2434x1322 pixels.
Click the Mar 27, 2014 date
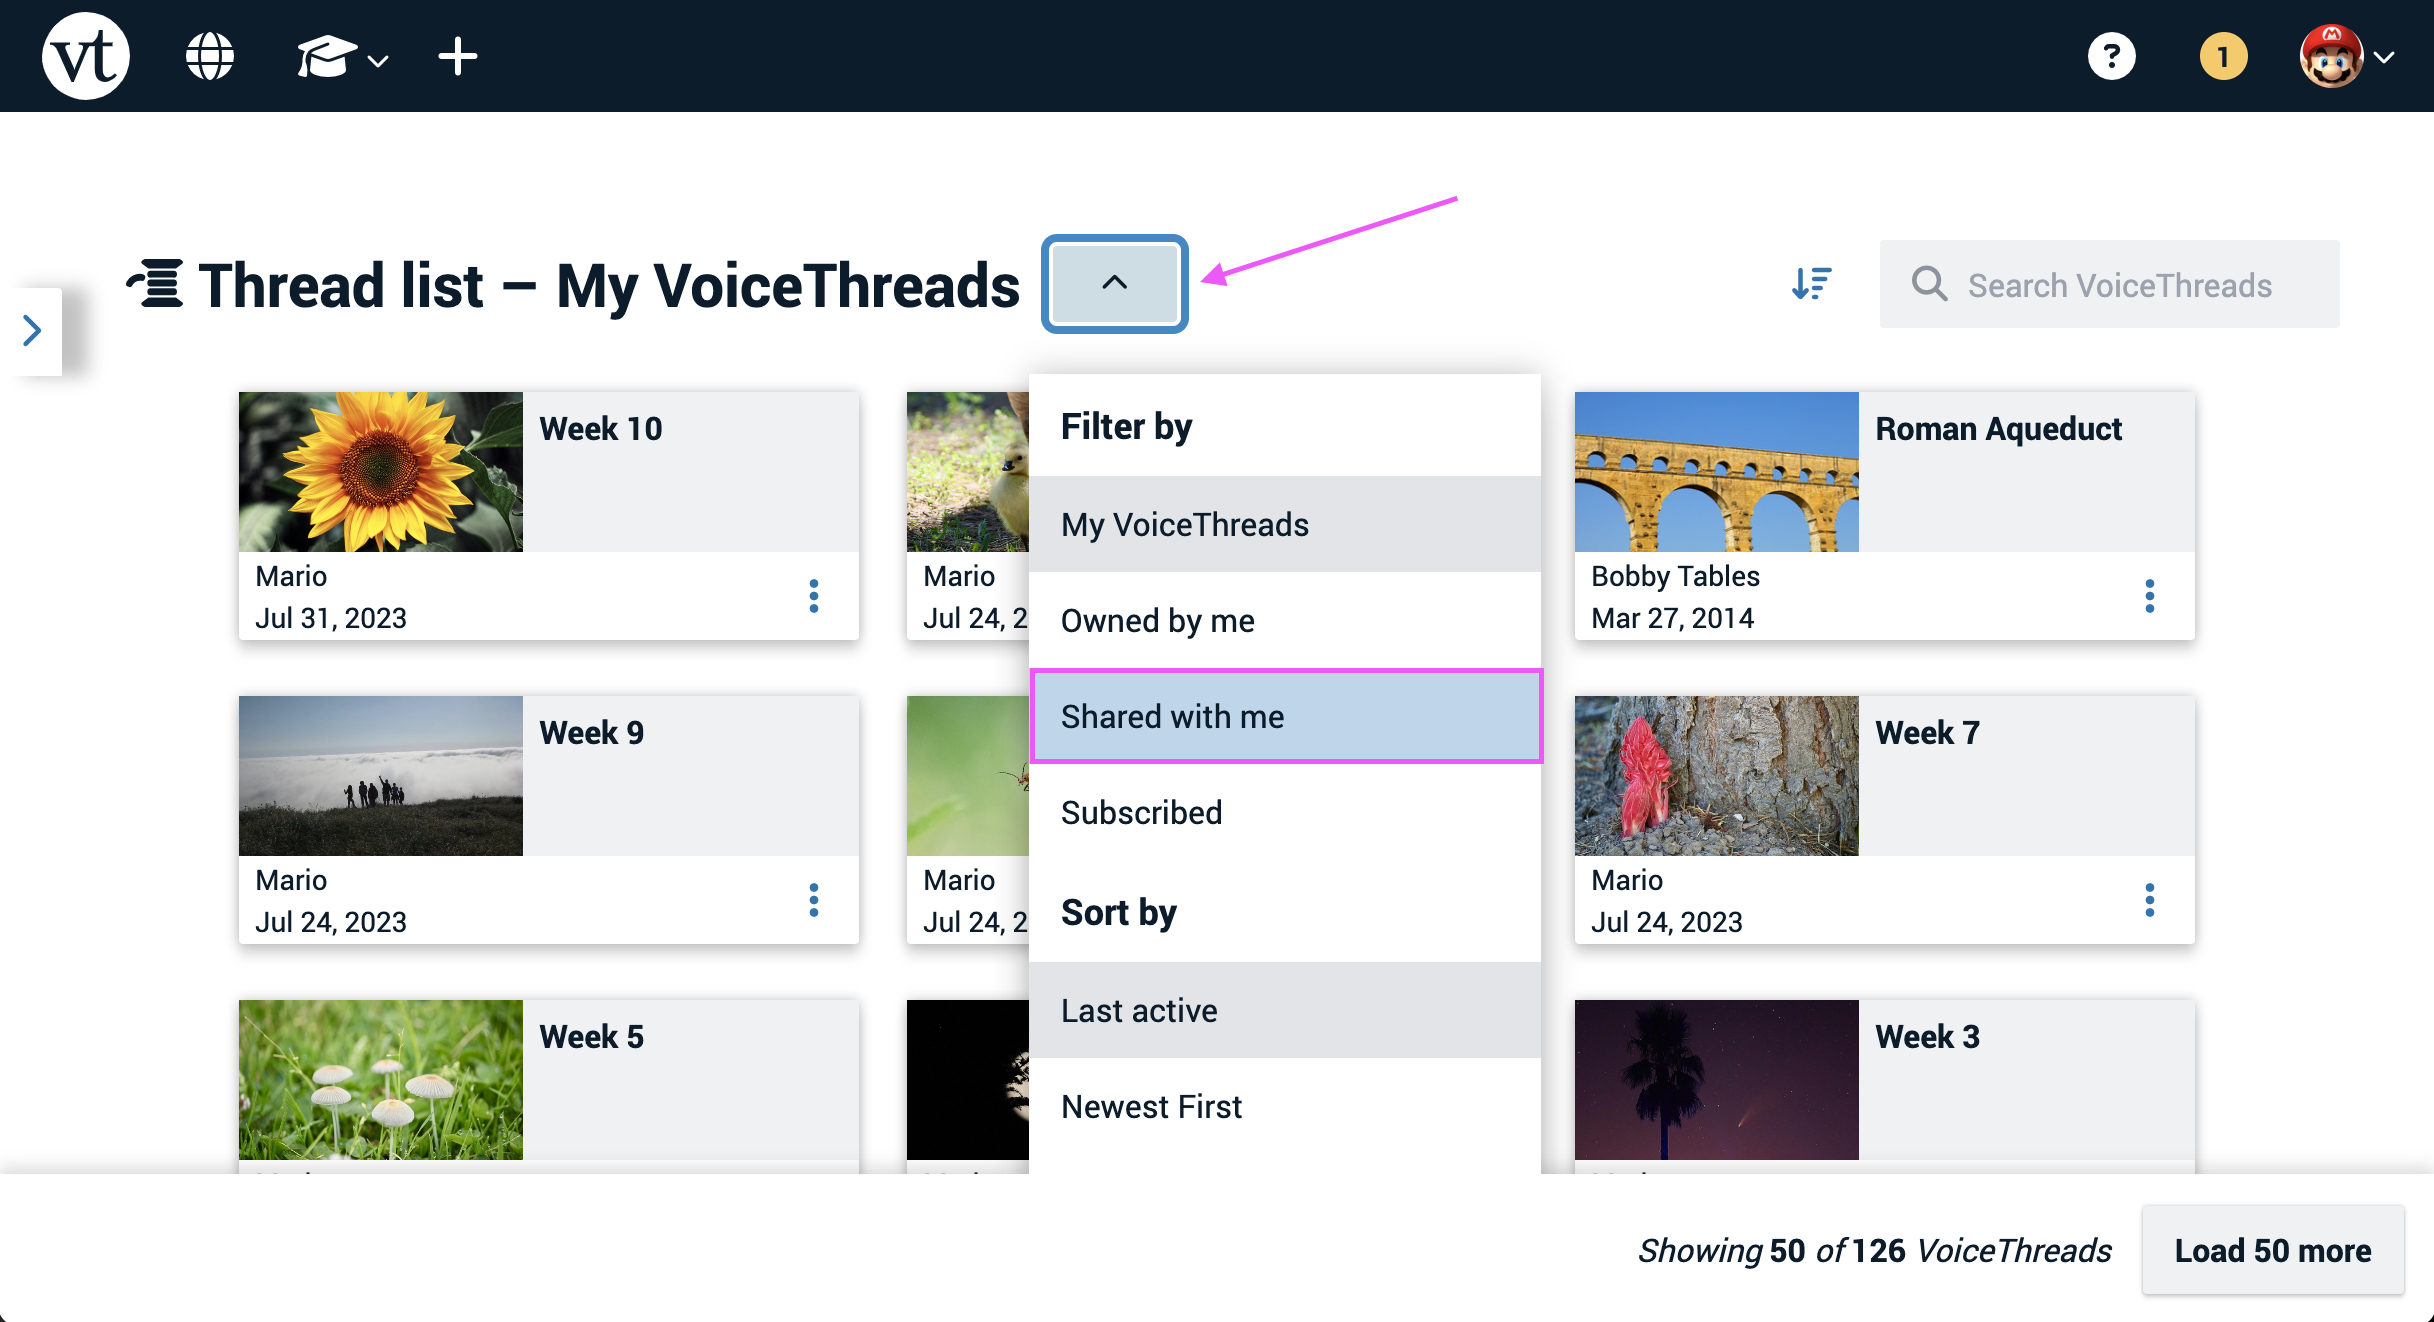pyautogui.click(x=1672, y=618)
